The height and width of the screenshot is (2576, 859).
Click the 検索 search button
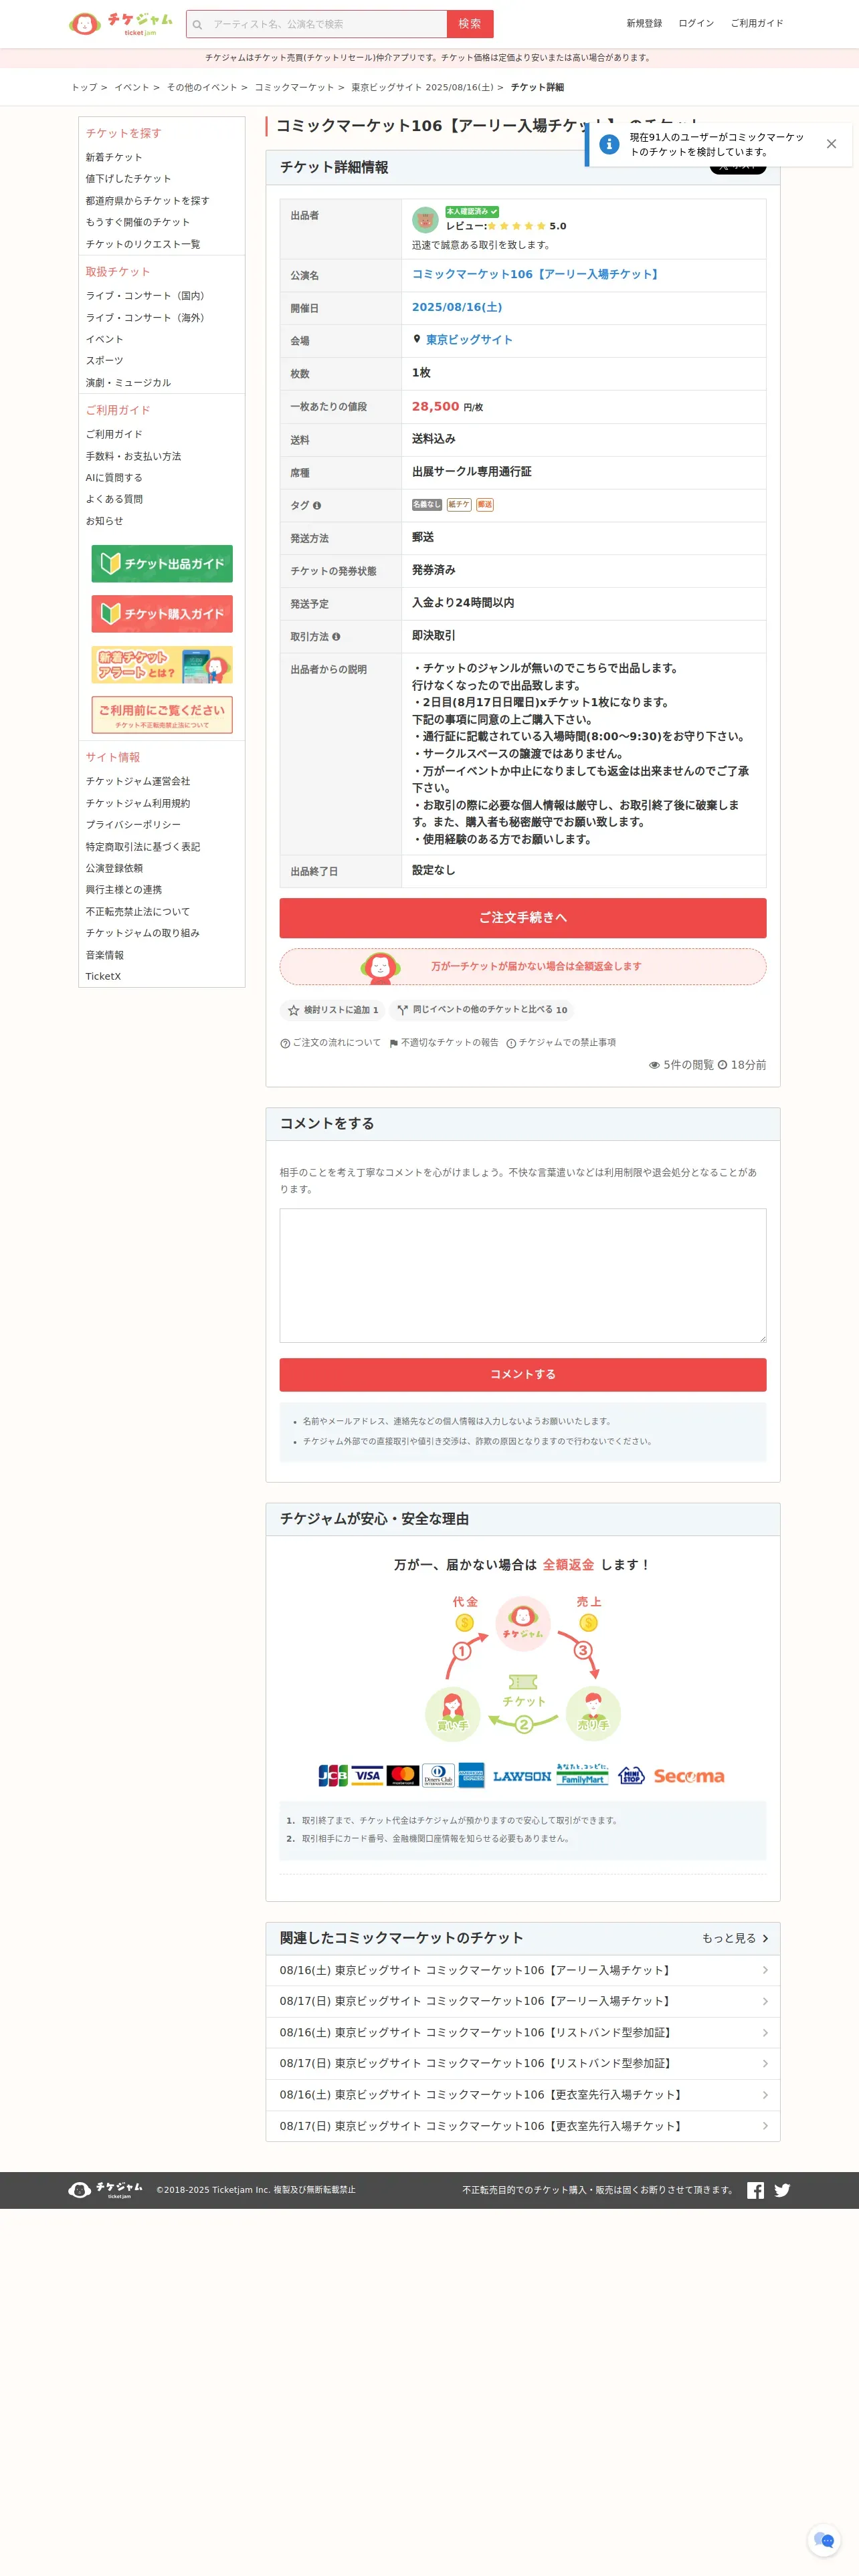pyautogui.click(x=470, y=24)
